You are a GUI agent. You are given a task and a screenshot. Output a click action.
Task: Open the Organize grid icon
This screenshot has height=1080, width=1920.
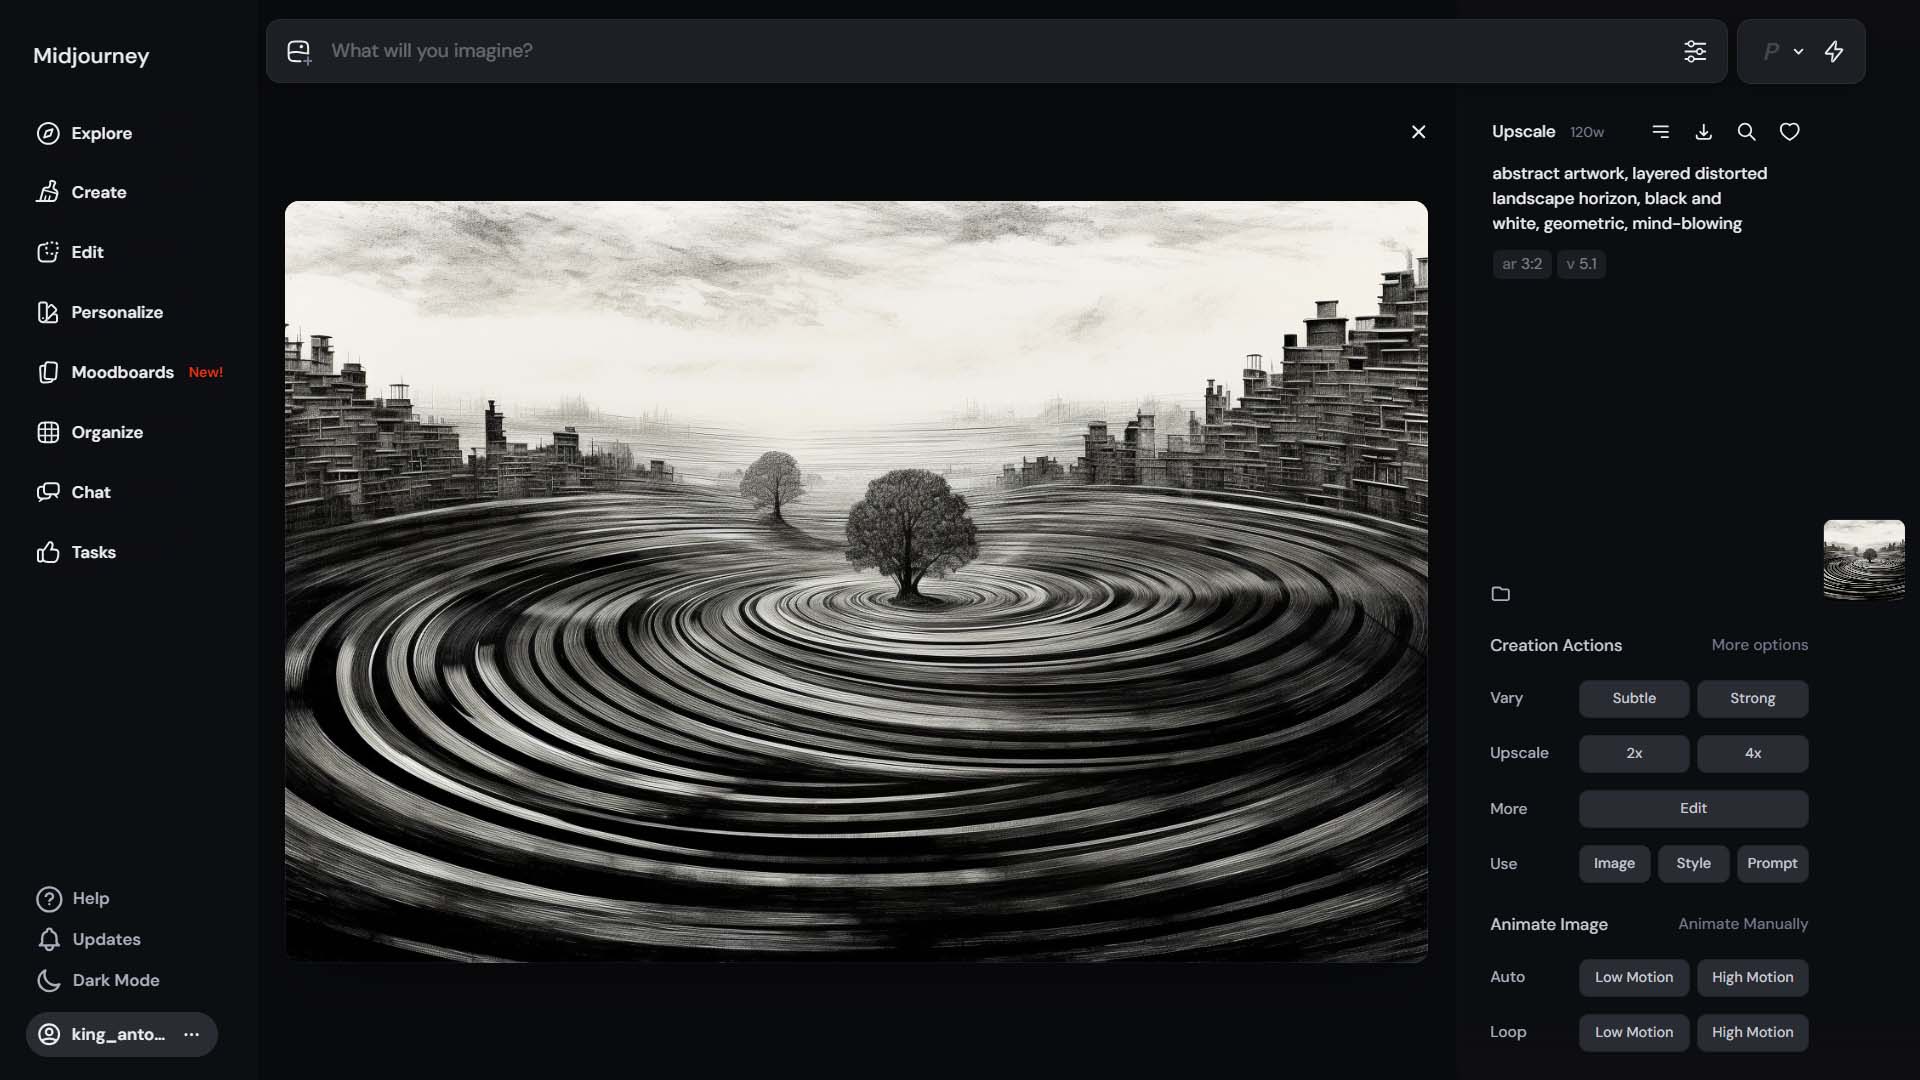pyautogui.click(x=49, y=432)
